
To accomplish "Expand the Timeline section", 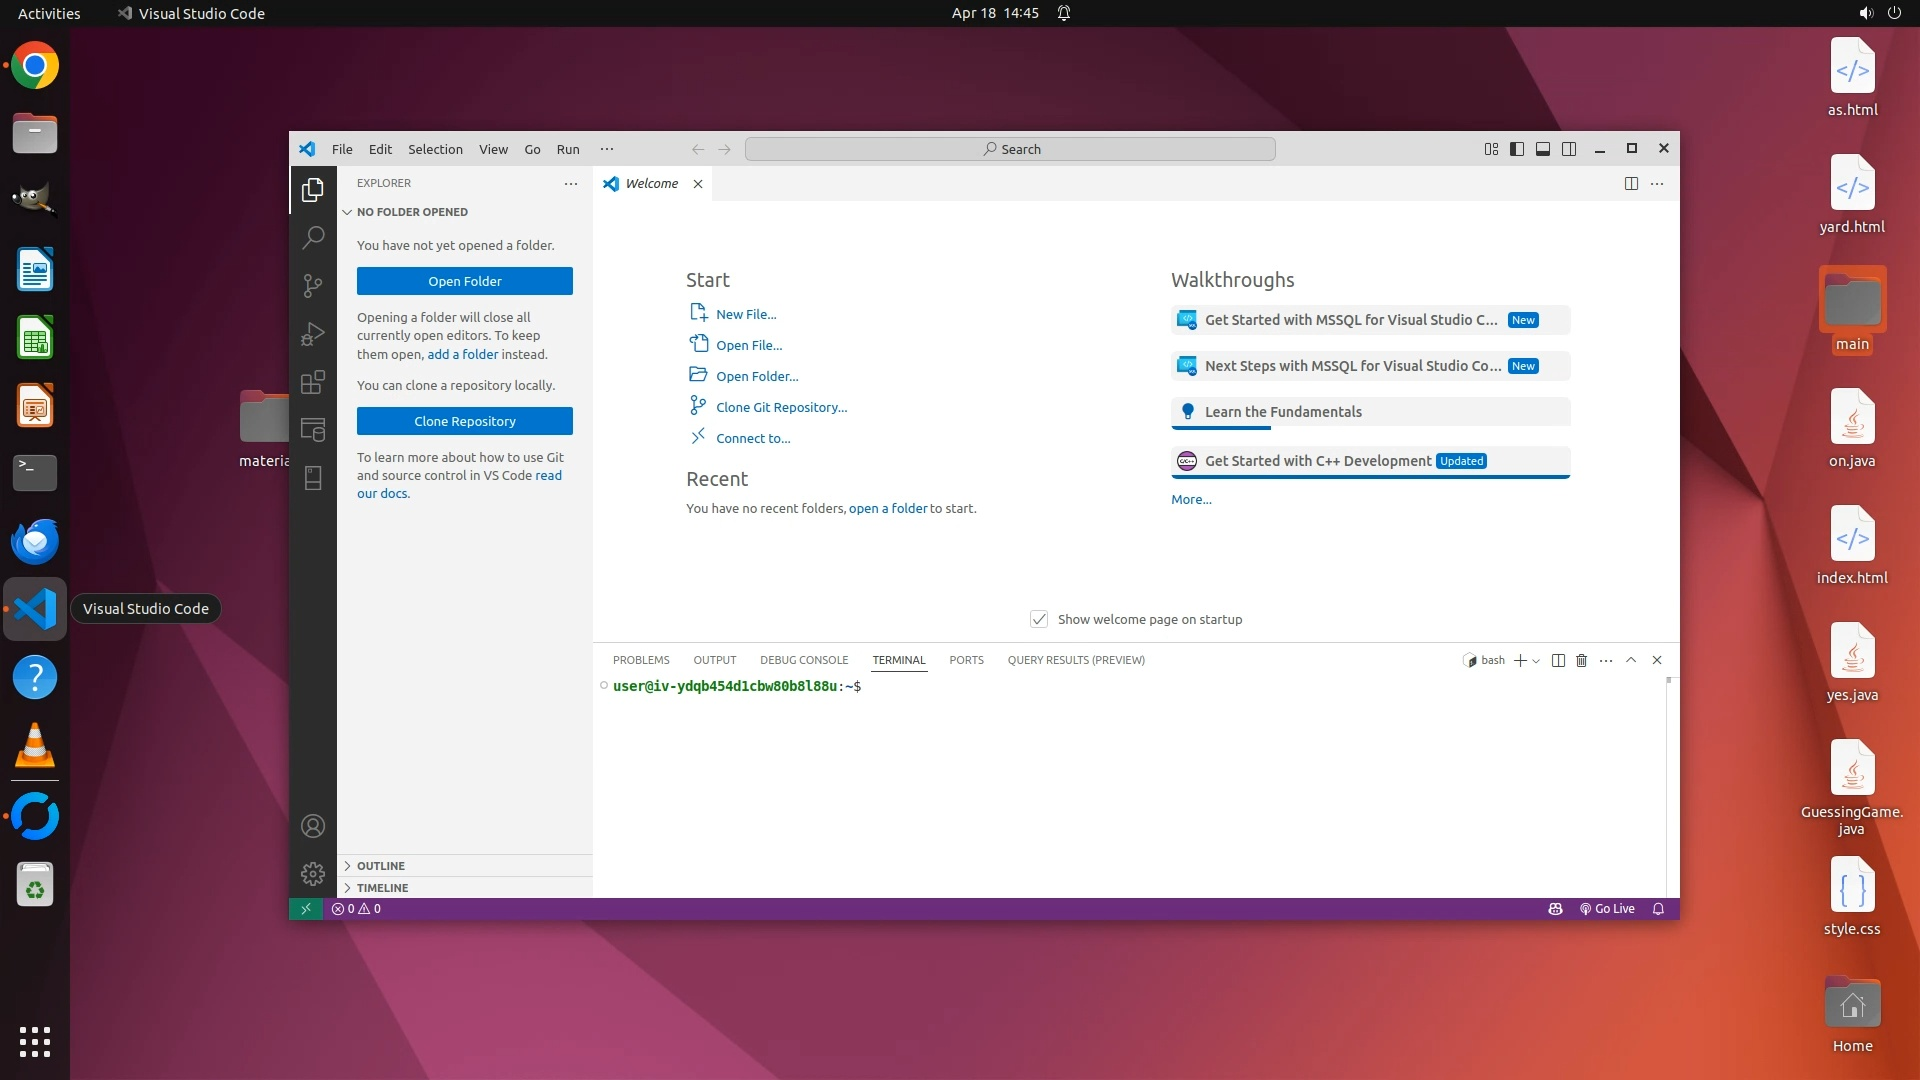I will point(382,888).
